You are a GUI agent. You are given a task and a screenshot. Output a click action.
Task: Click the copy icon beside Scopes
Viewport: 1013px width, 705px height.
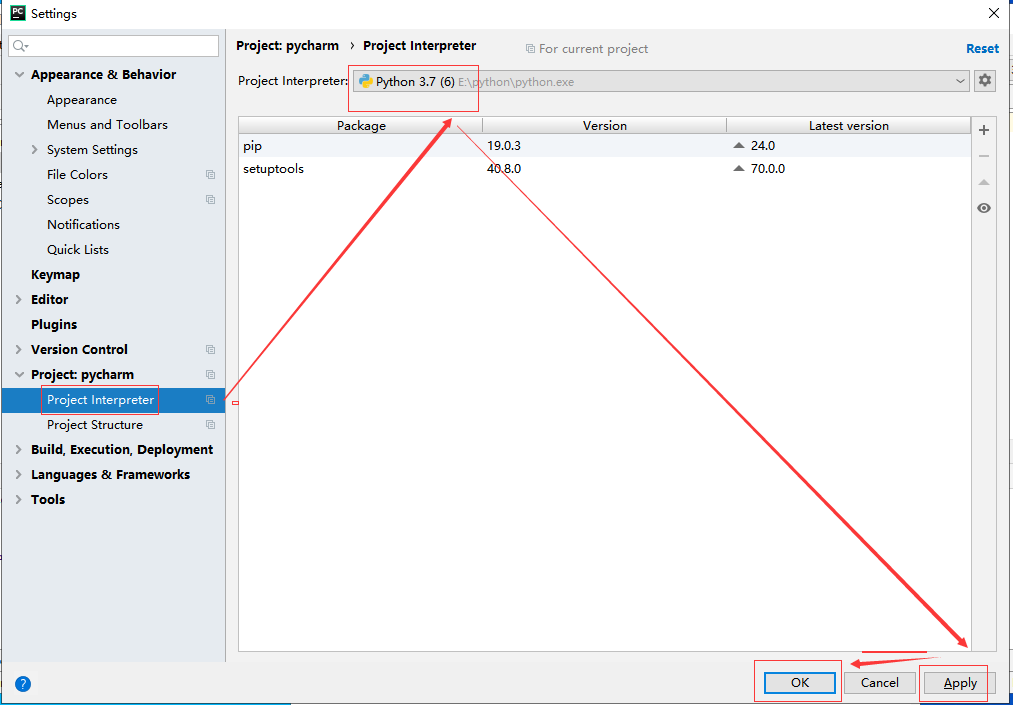[x=211, y=200]
